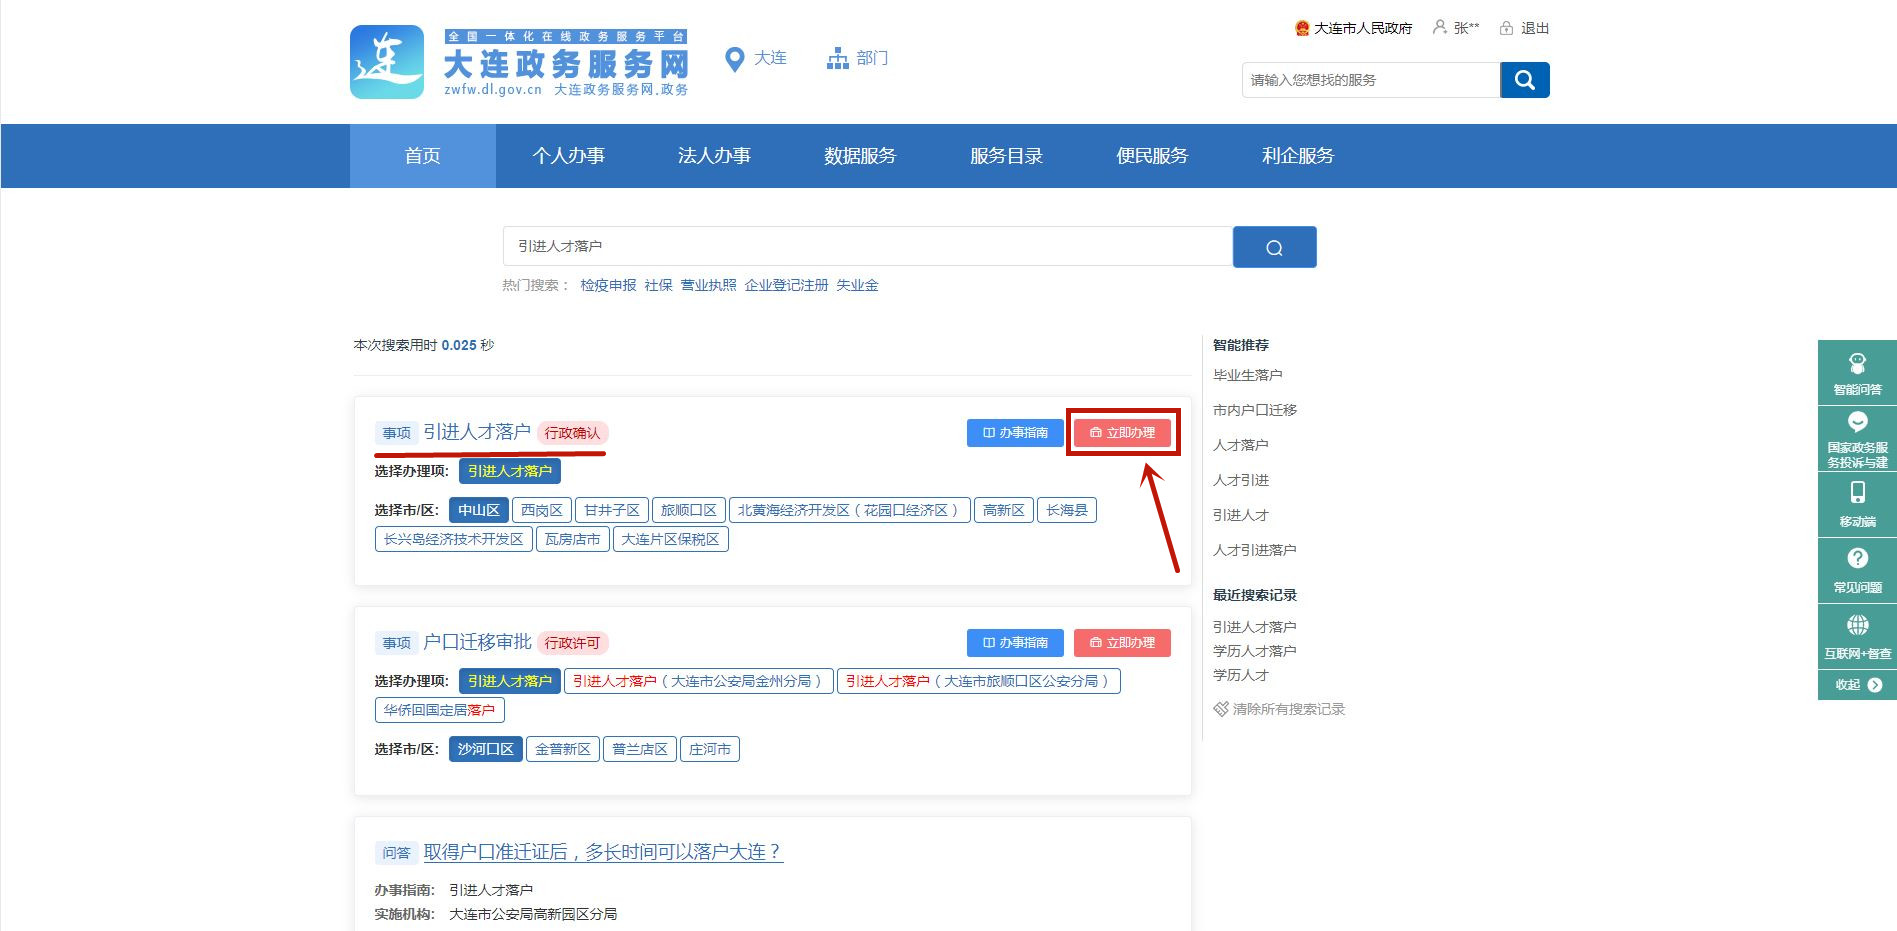Open 办事指南 for 户口迁移审批

point(1015,643)
